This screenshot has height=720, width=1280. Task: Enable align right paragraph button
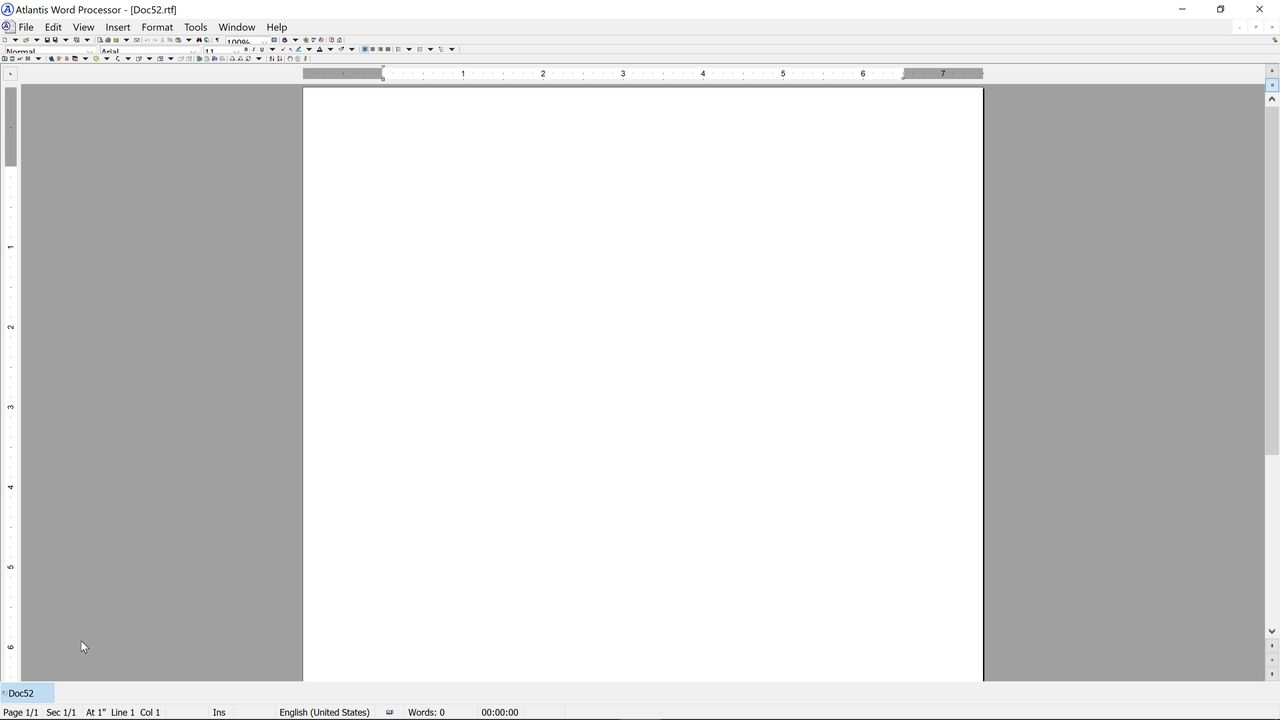(x=380, y=49)
